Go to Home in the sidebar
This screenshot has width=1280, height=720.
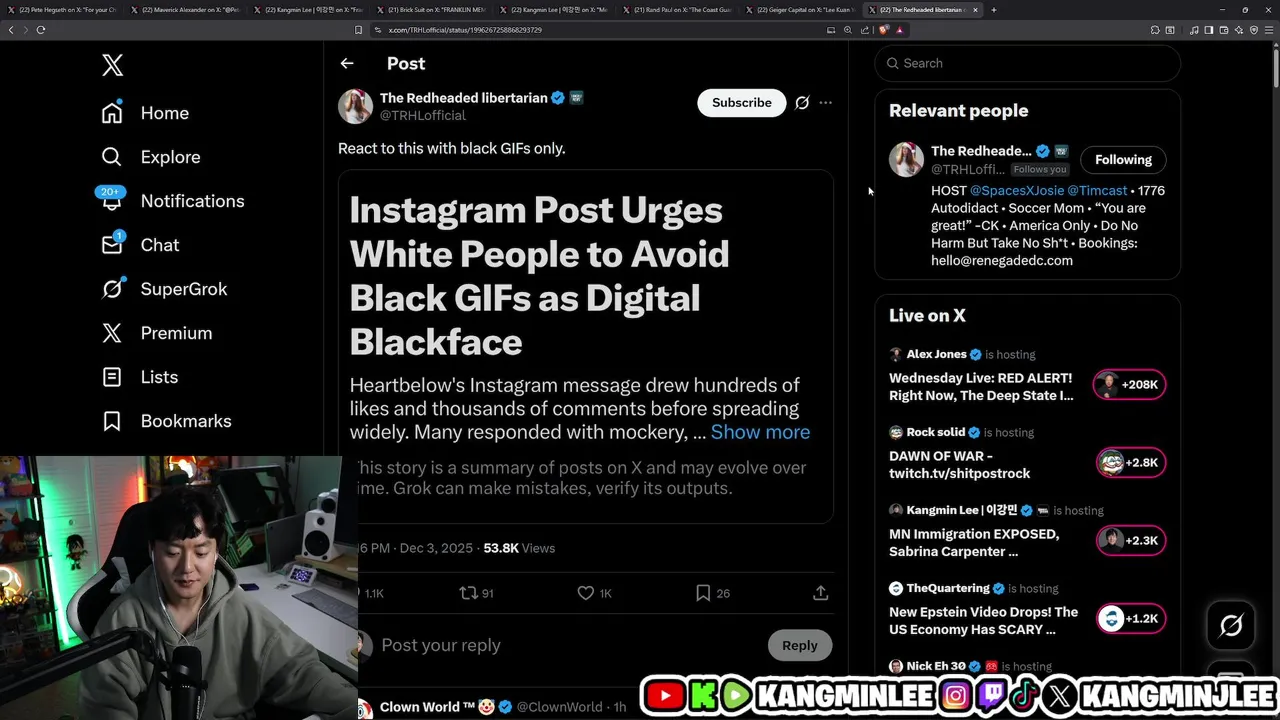[145, 113]
